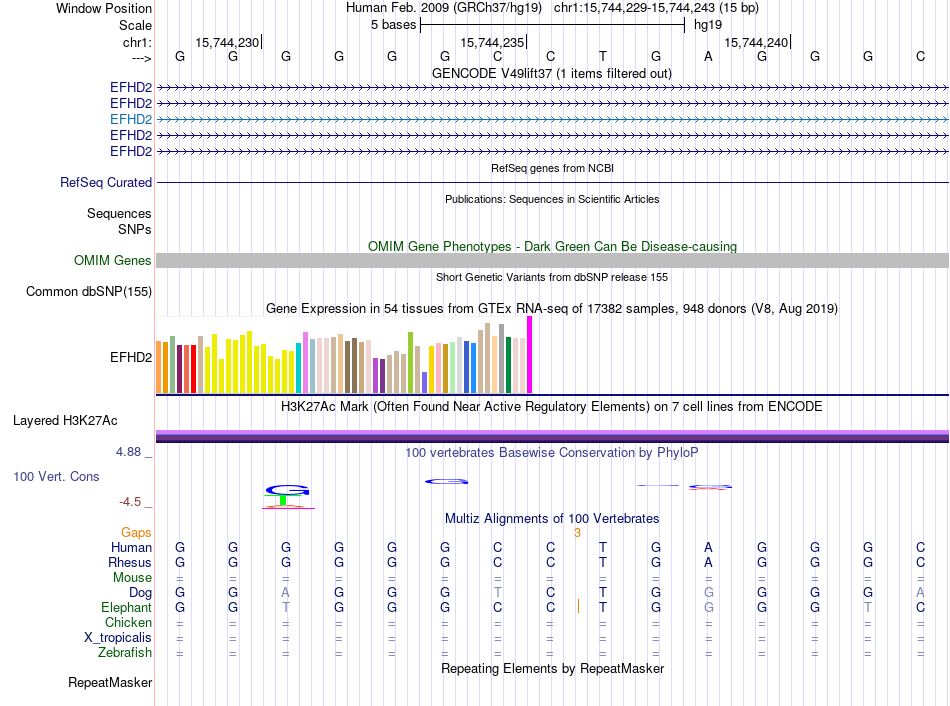Click the orange gap number 3
The image size is (950, 706).
(577, 533)
